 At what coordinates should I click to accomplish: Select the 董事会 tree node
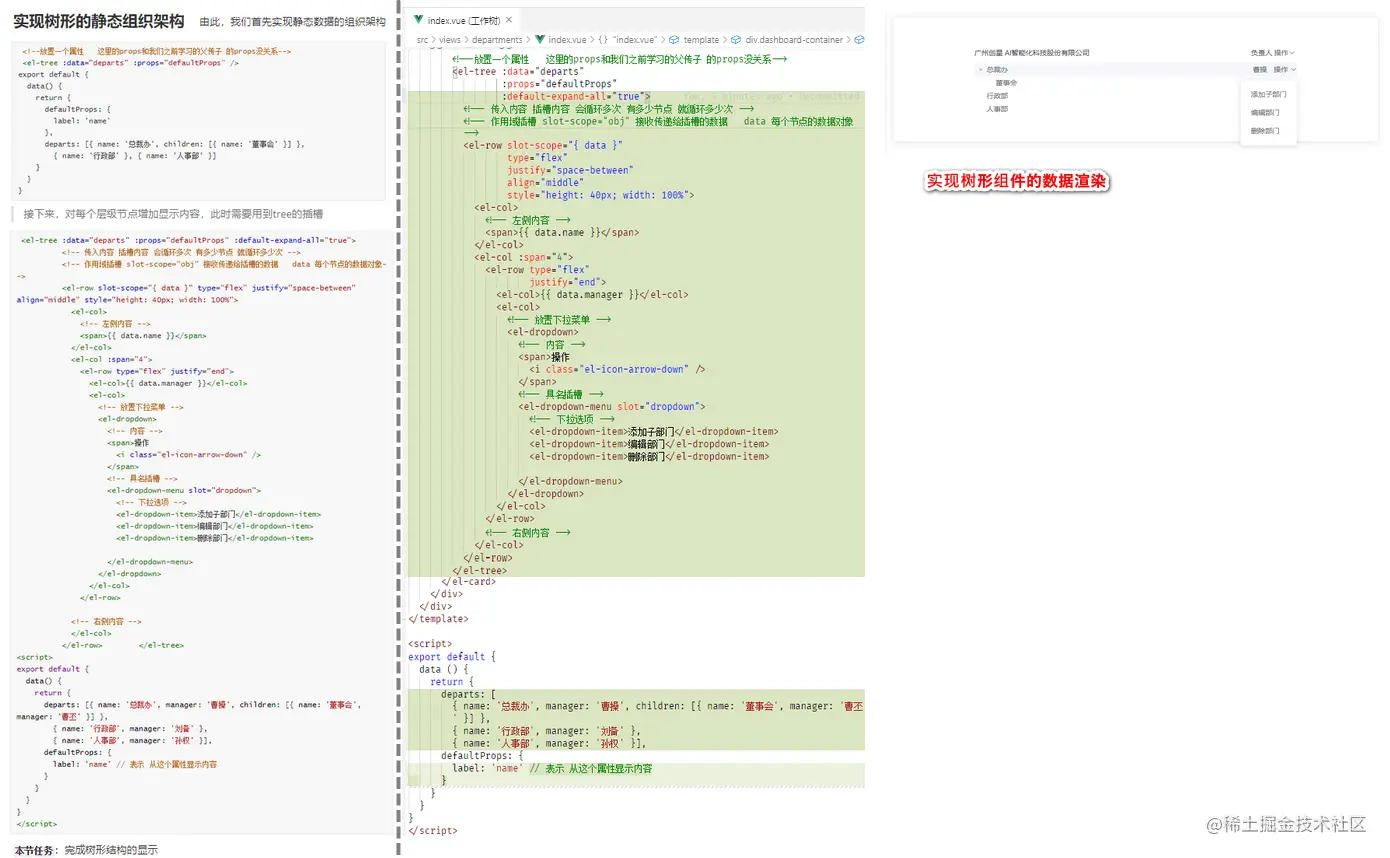1006,83
